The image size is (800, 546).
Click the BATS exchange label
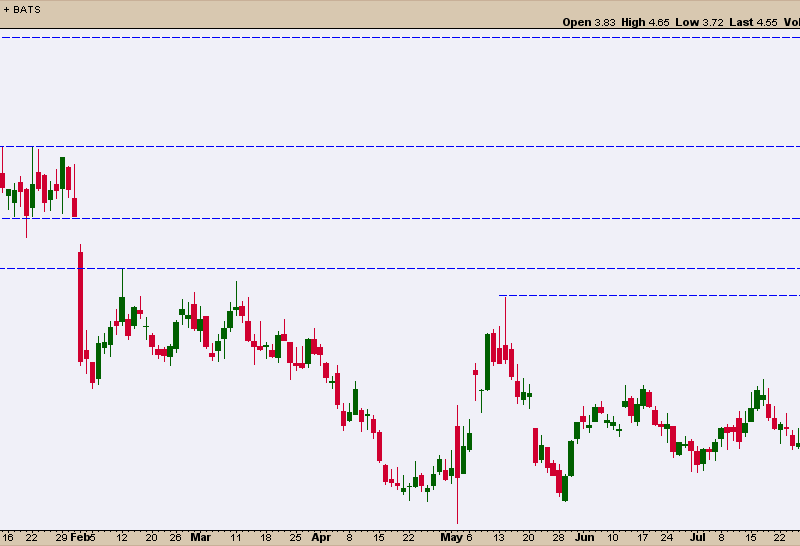[x=27, y=10]
